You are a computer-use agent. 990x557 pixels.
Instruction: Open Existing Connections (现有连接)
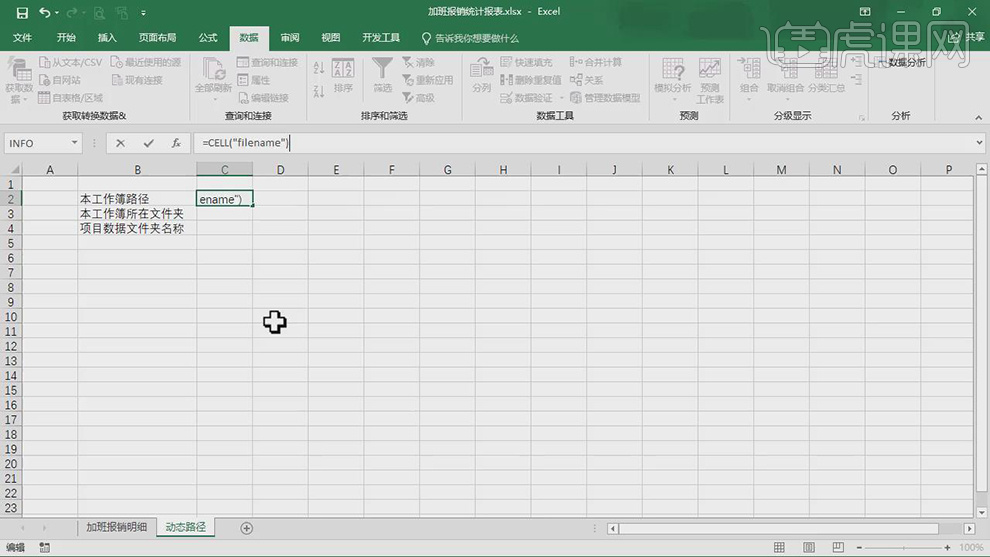[x=137, y=80]
